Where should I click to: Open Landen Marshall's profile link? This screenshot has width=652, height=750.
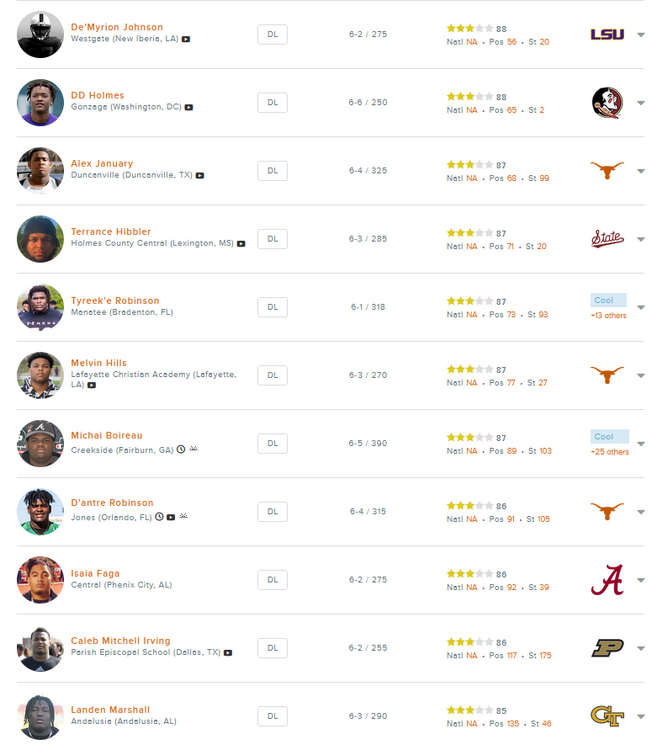click(x=110, y=710)
